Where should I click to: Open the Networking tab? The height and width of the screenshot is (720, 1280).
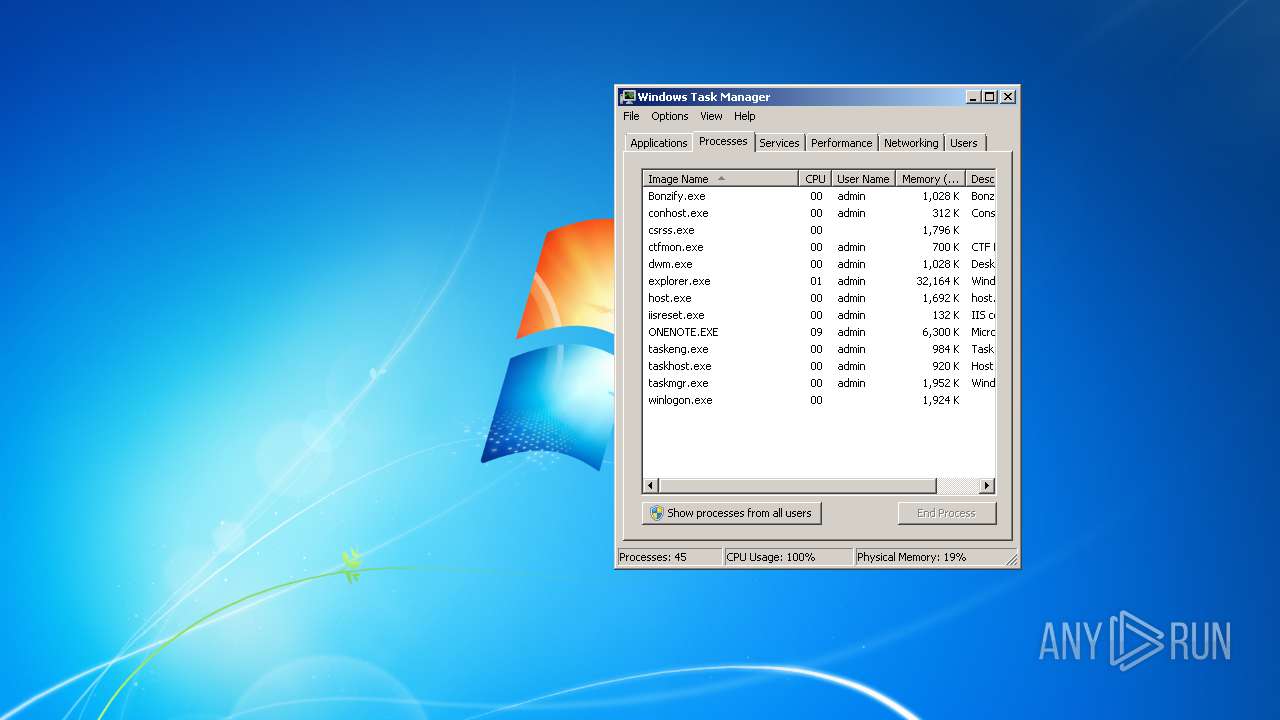pyautogui.click(x=911, y=143)
